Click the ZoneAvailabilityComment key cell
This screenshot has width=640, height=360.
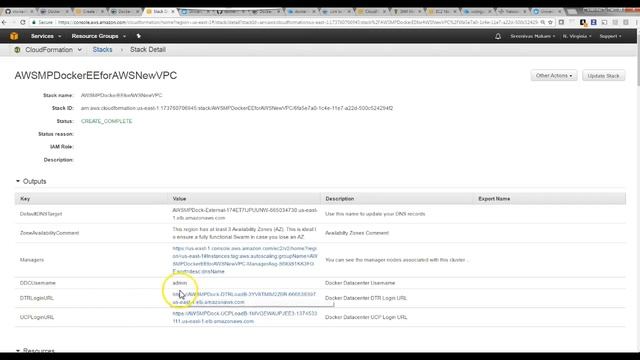[x=49, y=233]
